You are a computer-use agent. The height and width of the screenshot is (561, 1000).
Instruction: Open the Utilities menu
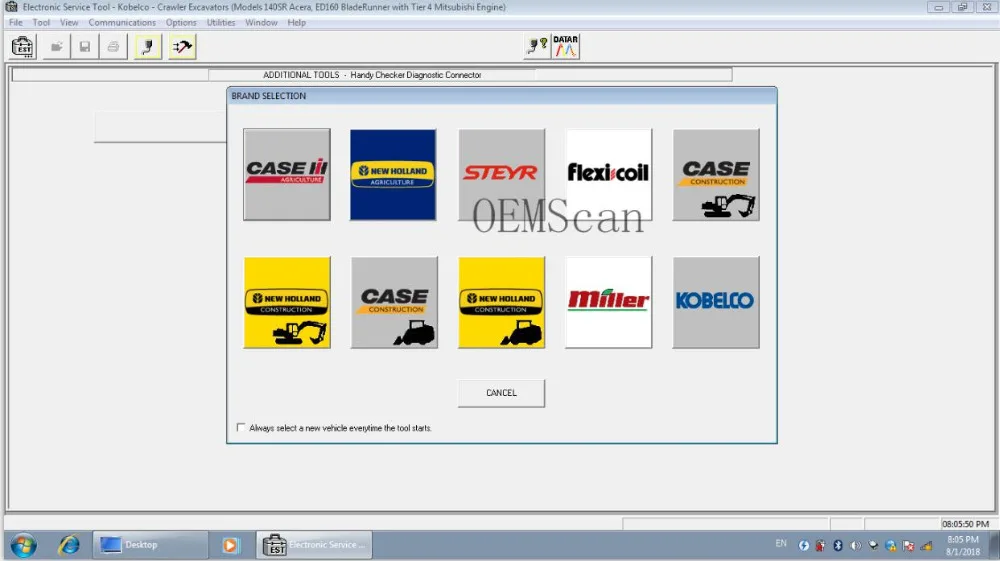[x=221, y=22]
